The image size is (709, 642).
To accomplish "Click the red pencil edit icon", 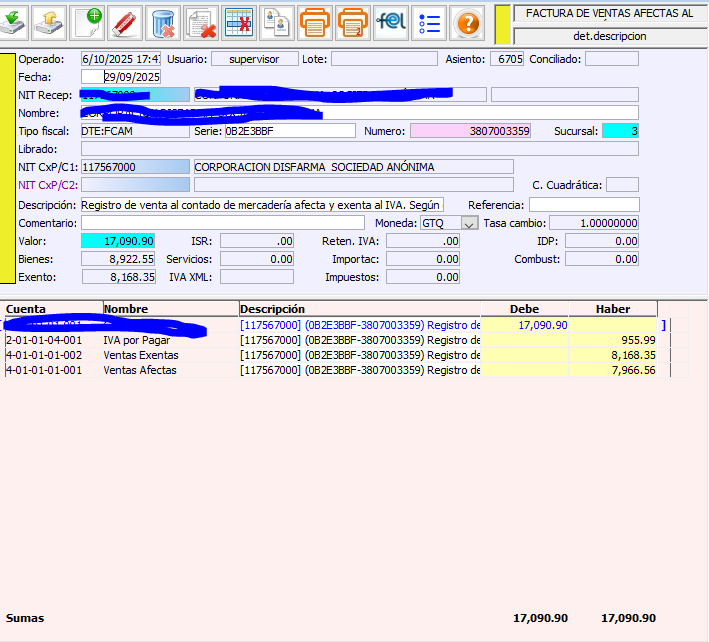I will pos(125,21).
